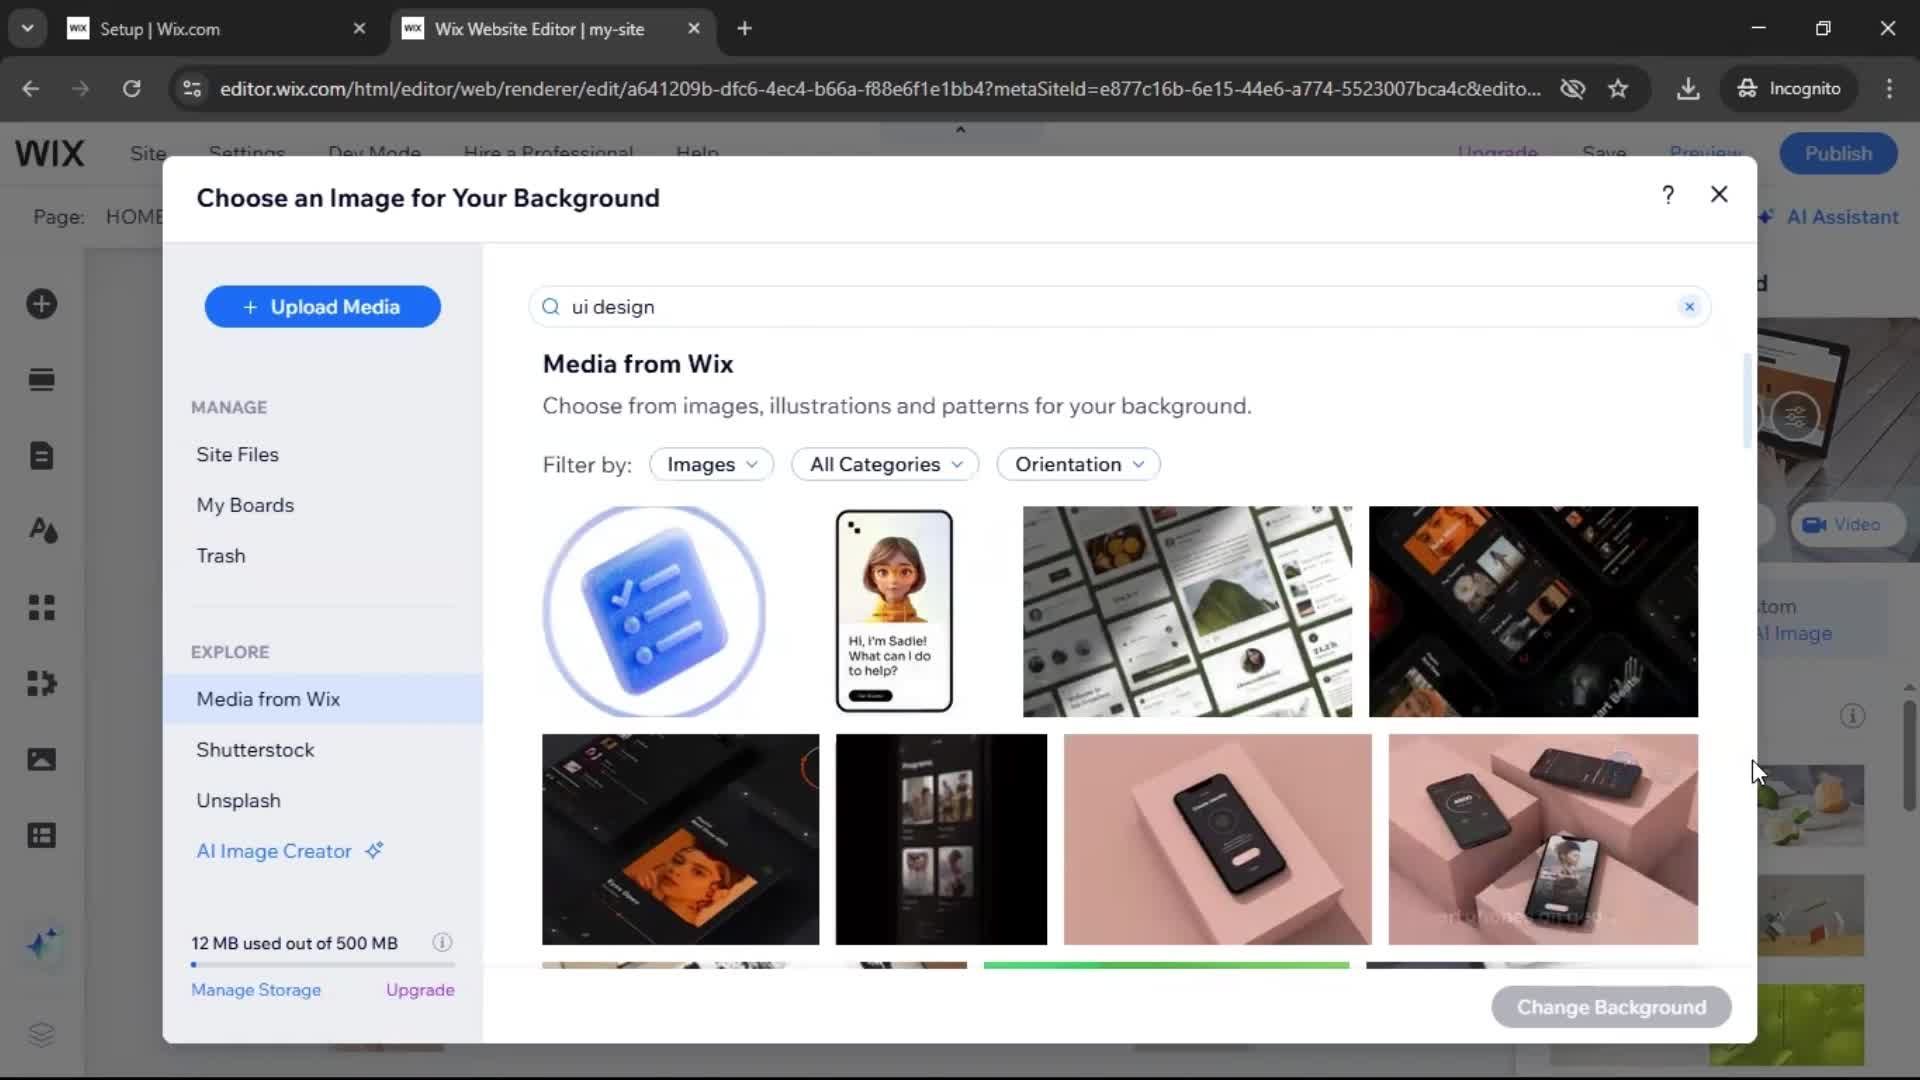Click the Publish button
Image resolution: width=1920 pixels, height=1080 pixels.
[1838, 153]
